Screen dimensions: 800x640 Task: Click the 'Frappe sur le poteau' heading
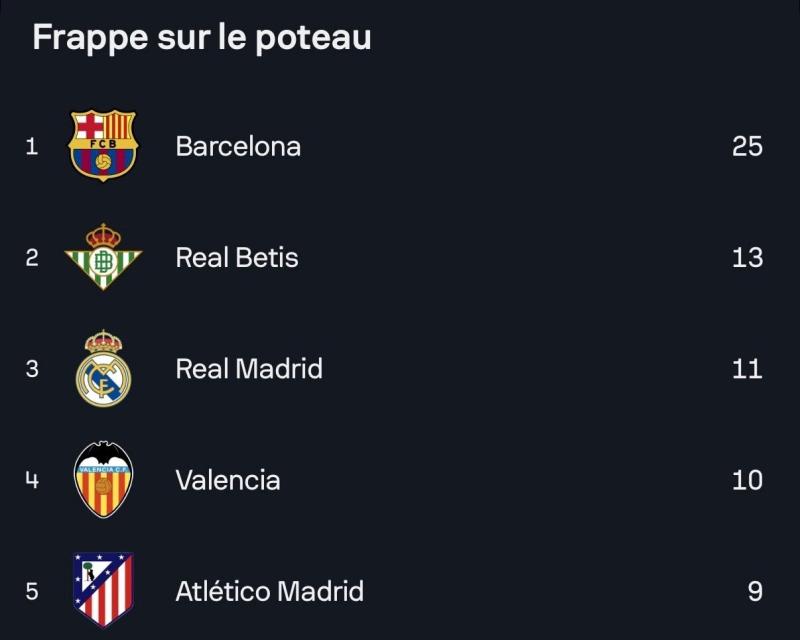(202, 38)
